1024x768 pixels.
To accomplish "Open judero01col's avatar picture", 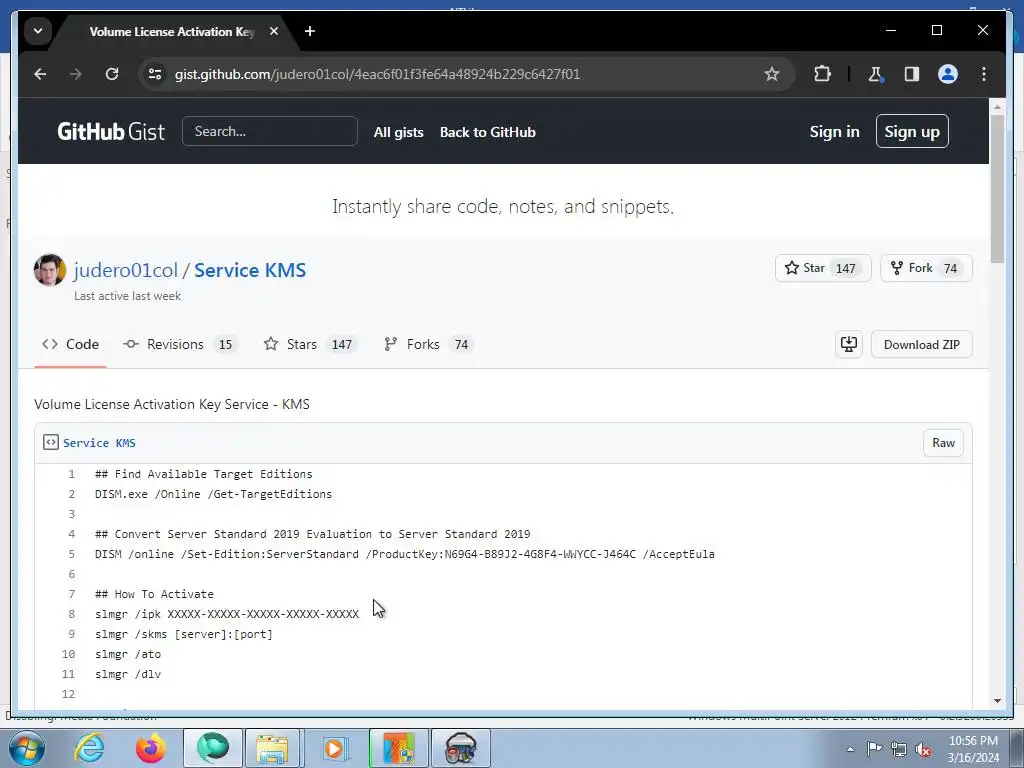I will (50, 270).
